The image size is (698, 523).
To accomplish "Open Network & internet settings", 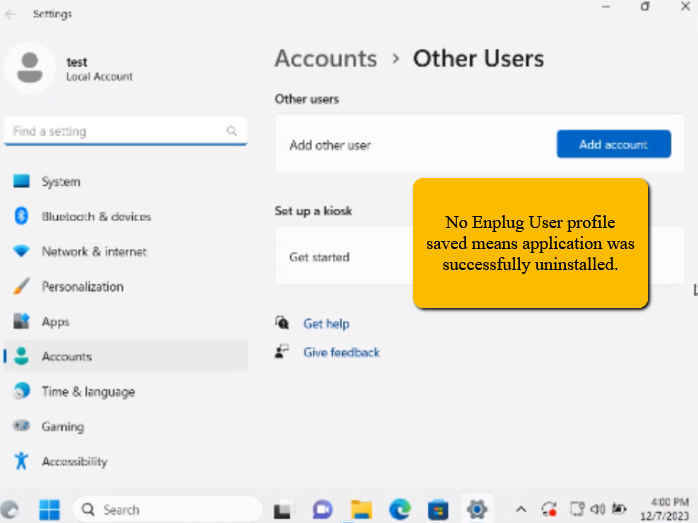I will [x=126, y=251].
